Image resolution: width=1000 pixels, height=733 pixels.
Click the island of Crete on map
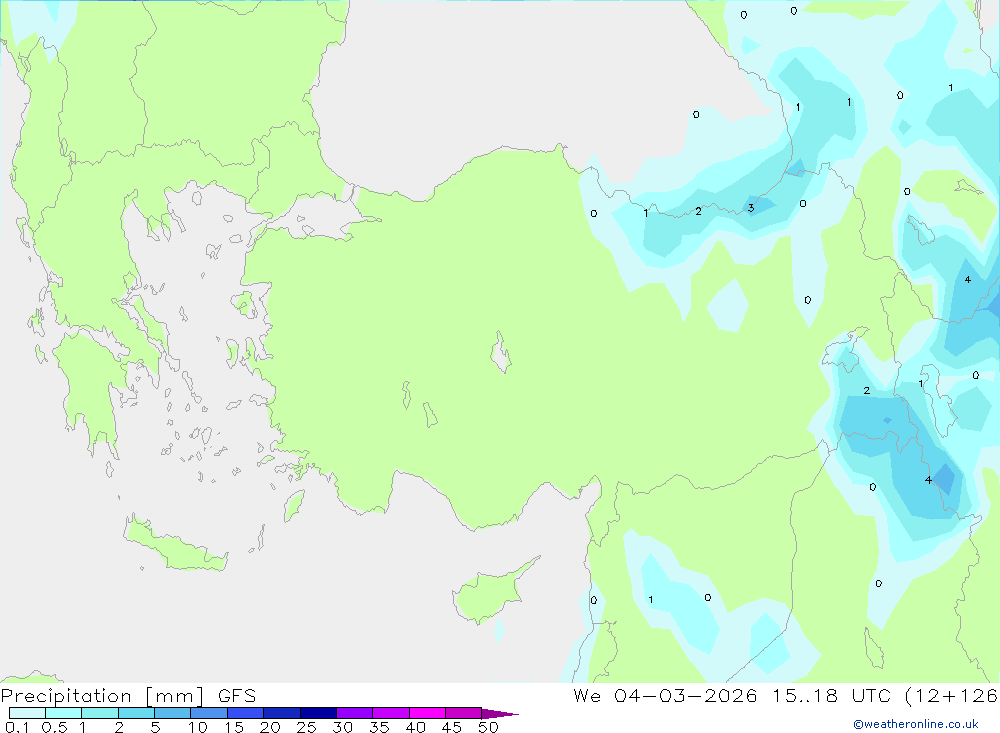(x=175, y=545)
